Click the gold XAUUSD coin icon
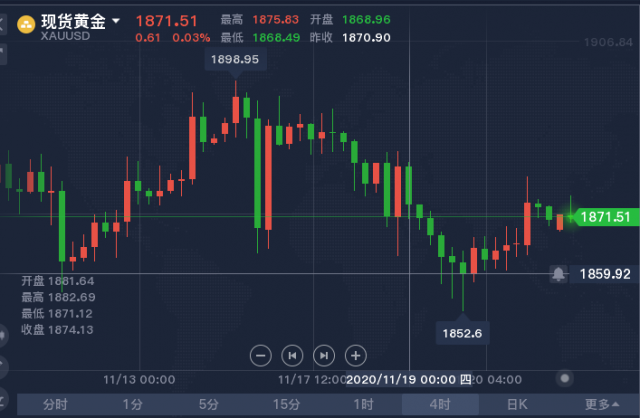Viewport: 640px width, 418px height. (x=26, y=24)
